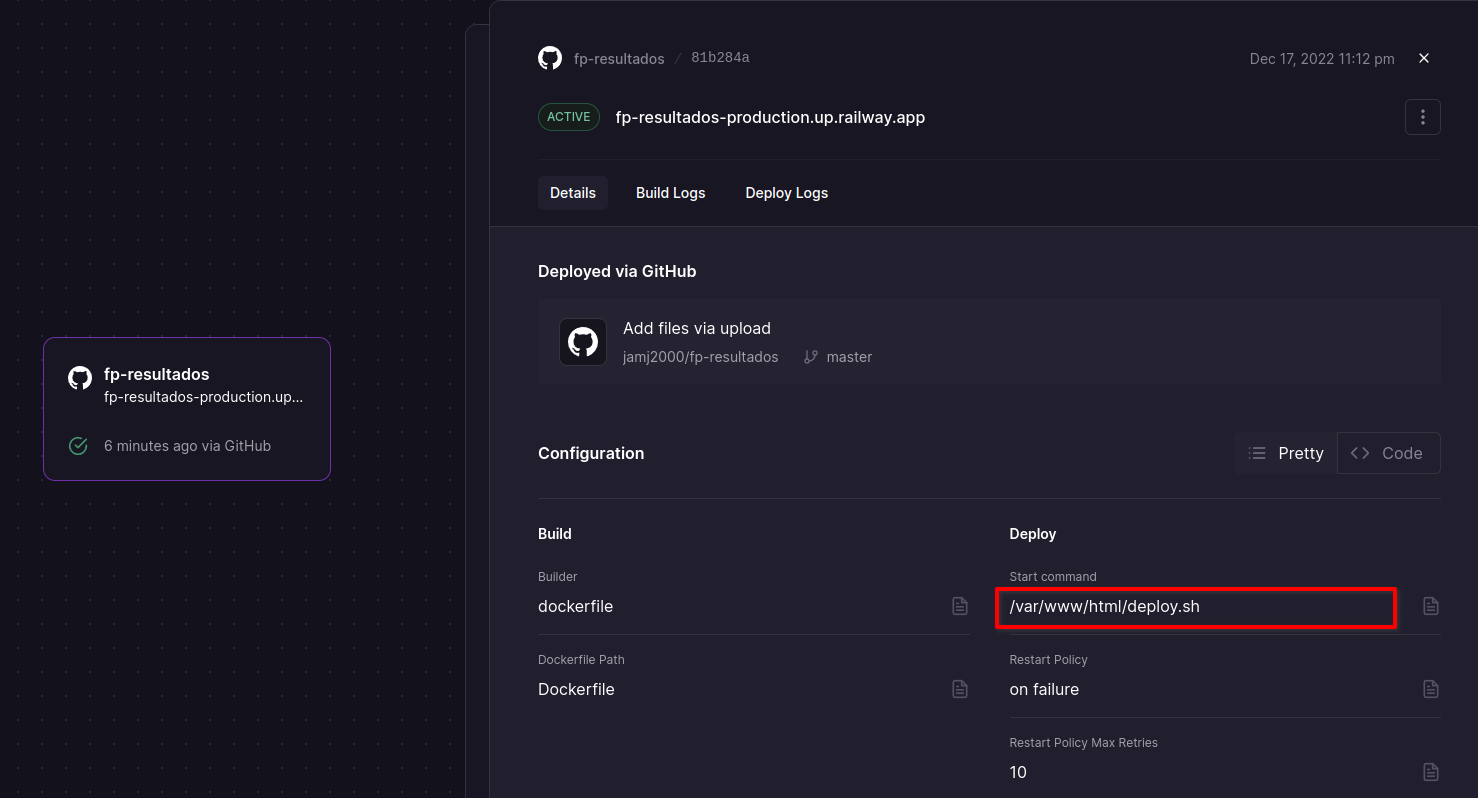Select the fp-resultados service card
The width and height of the screenshot is (1478, 798).
[187, 409]
